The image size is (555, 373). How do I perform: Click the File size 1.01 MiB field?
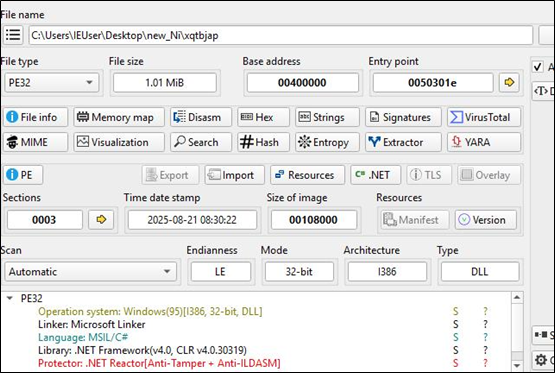[165, 82]
